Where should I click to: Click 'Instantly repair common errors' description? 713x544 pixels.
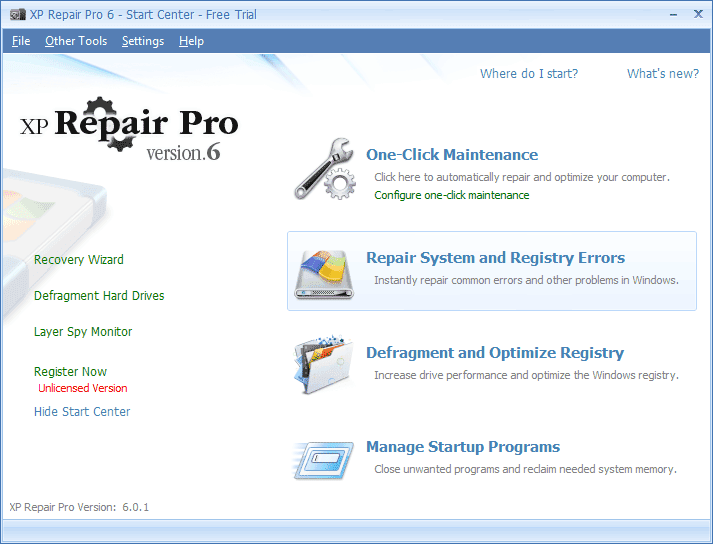pos(527,280)
